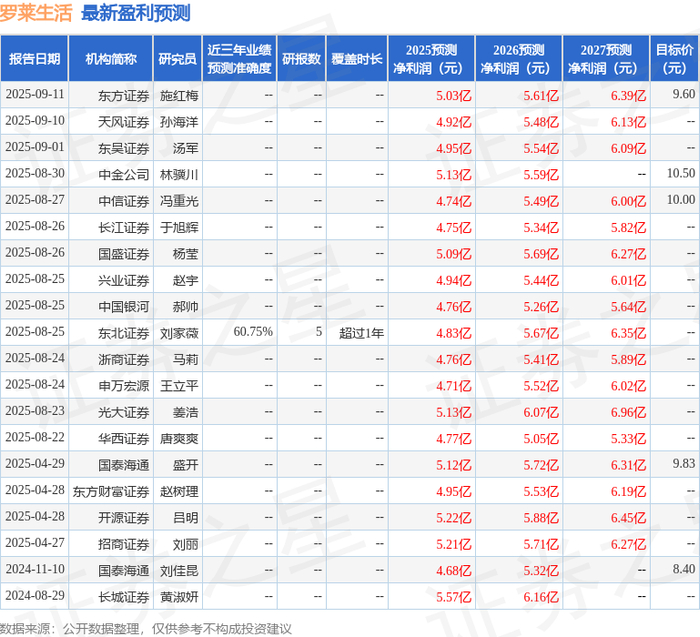Click analyst name 吕明

pyautogui.click(x=185, y=517)
